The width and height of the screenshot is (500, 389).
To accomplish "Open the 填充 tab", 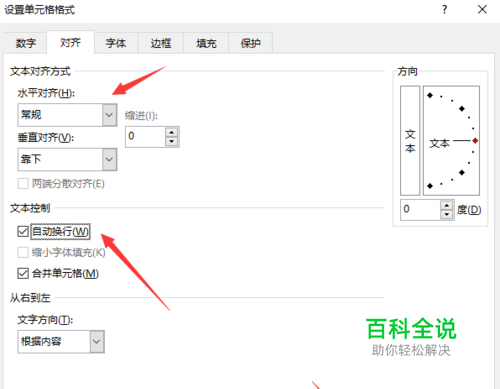I will [206, 43].
